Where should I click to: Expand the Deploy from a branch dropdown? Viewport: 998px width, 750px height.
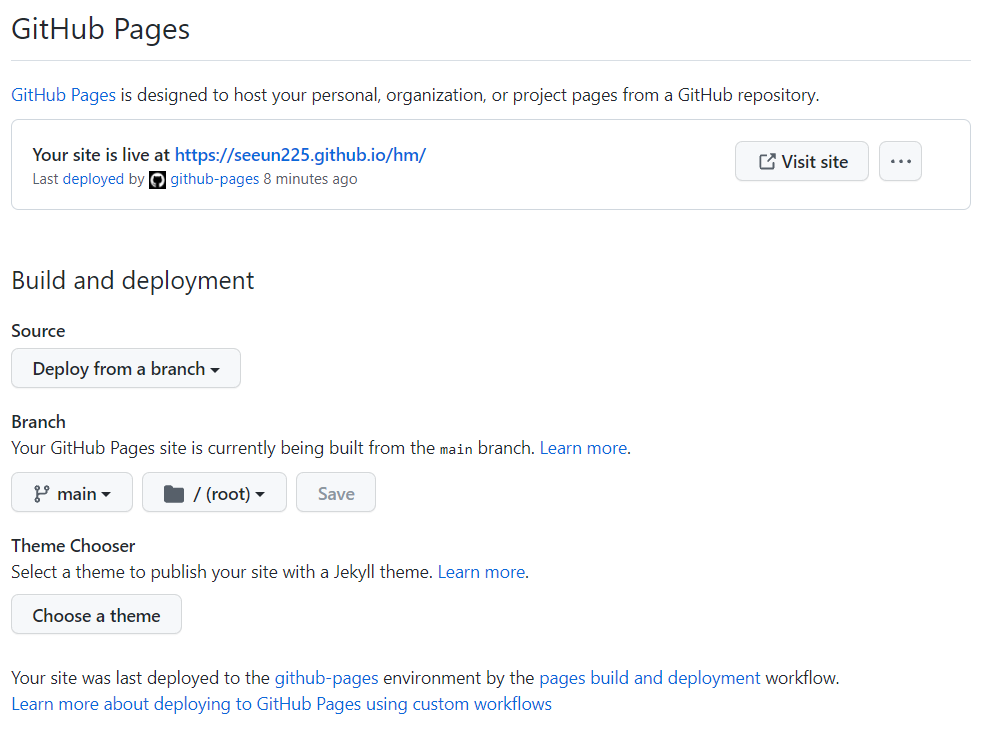(126, 368)
